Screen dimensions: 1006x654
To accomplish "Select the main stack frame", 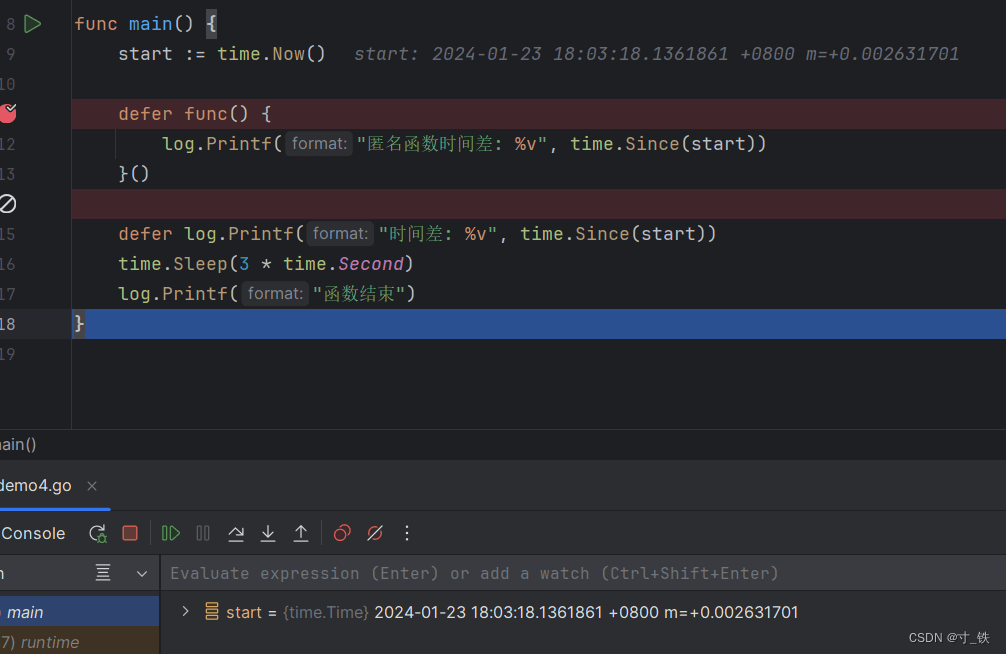I will (x=26, y=612).
